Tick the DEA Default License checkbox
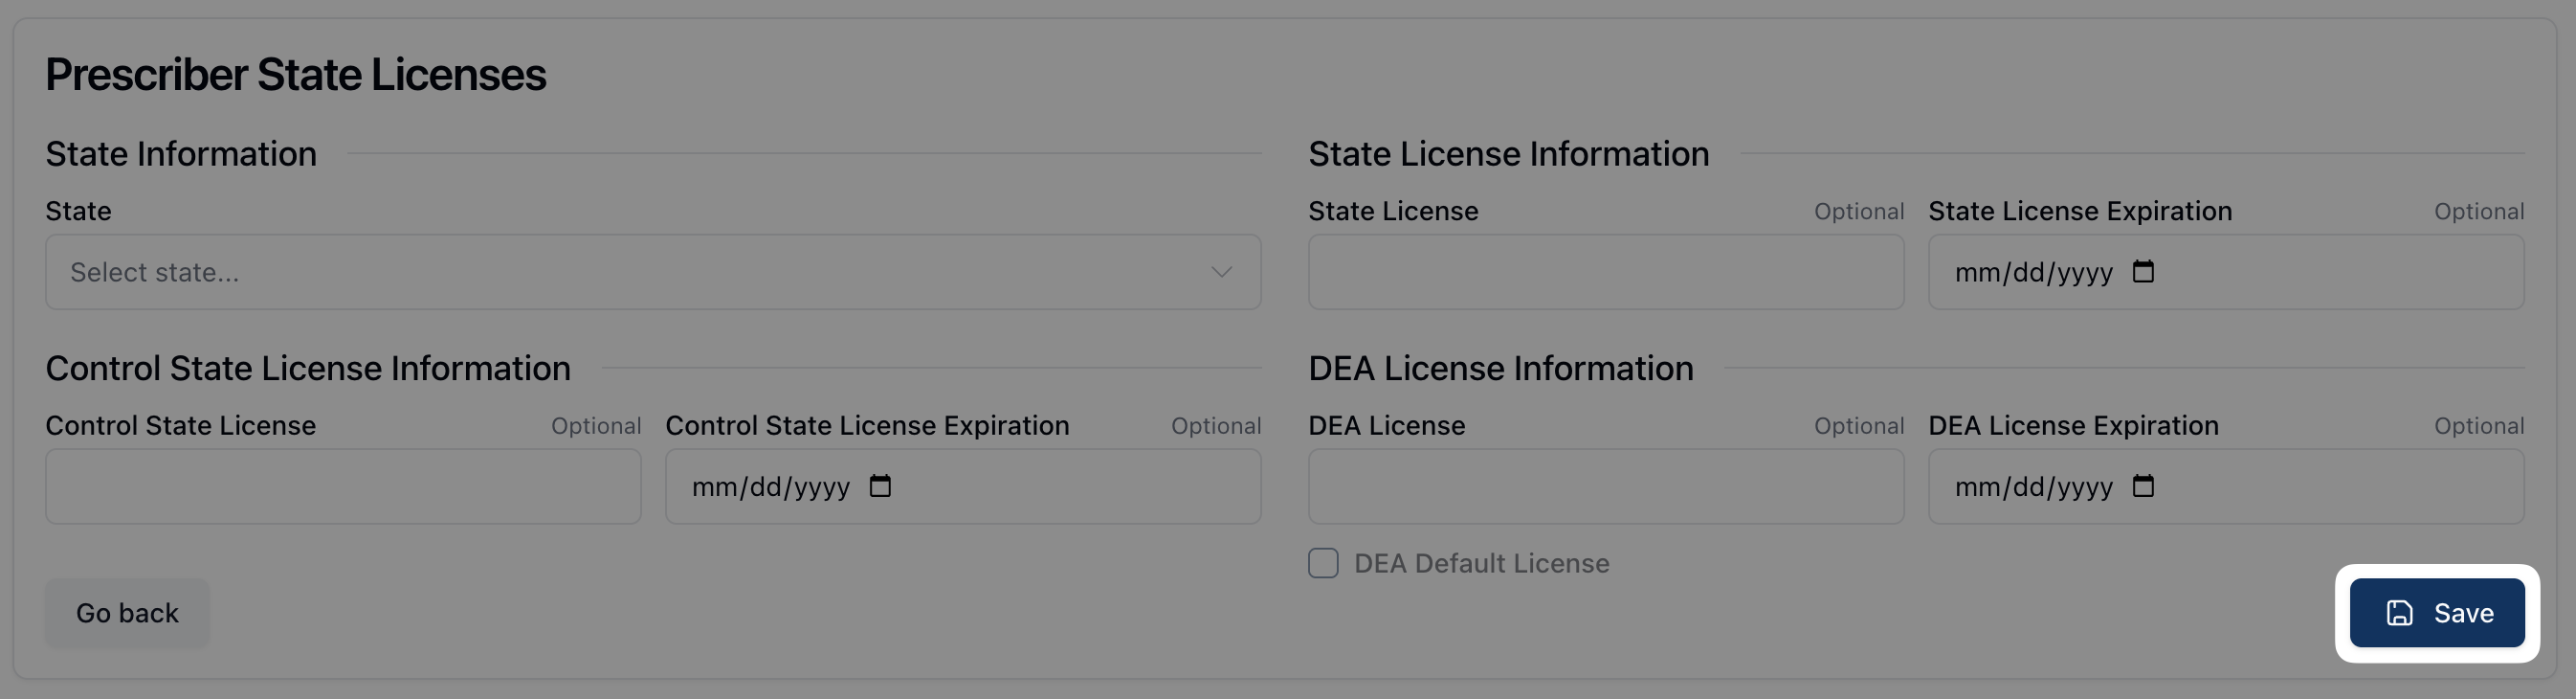2576x699 pixels. coord(1323,563)
